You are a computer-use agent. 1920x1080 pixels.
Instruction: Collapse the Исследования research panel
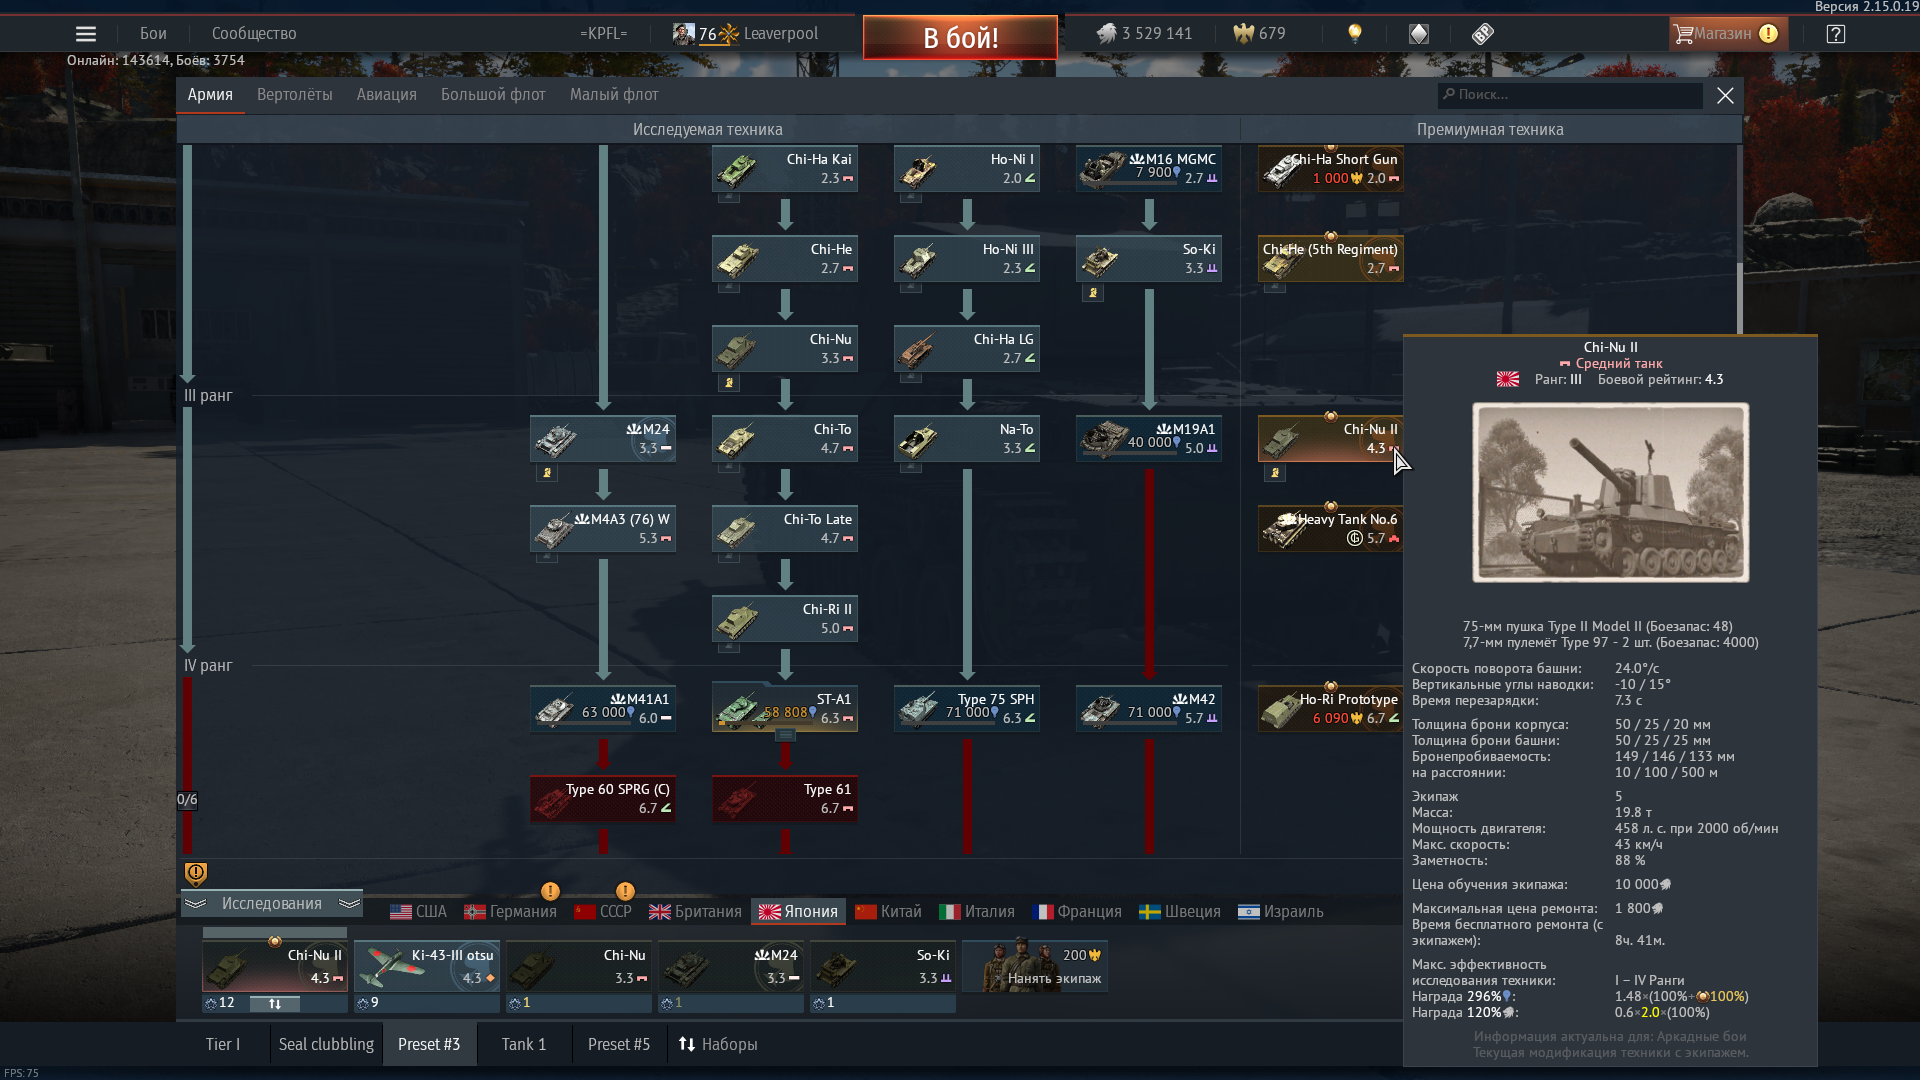pyautogui.click(x=272, y=904)
